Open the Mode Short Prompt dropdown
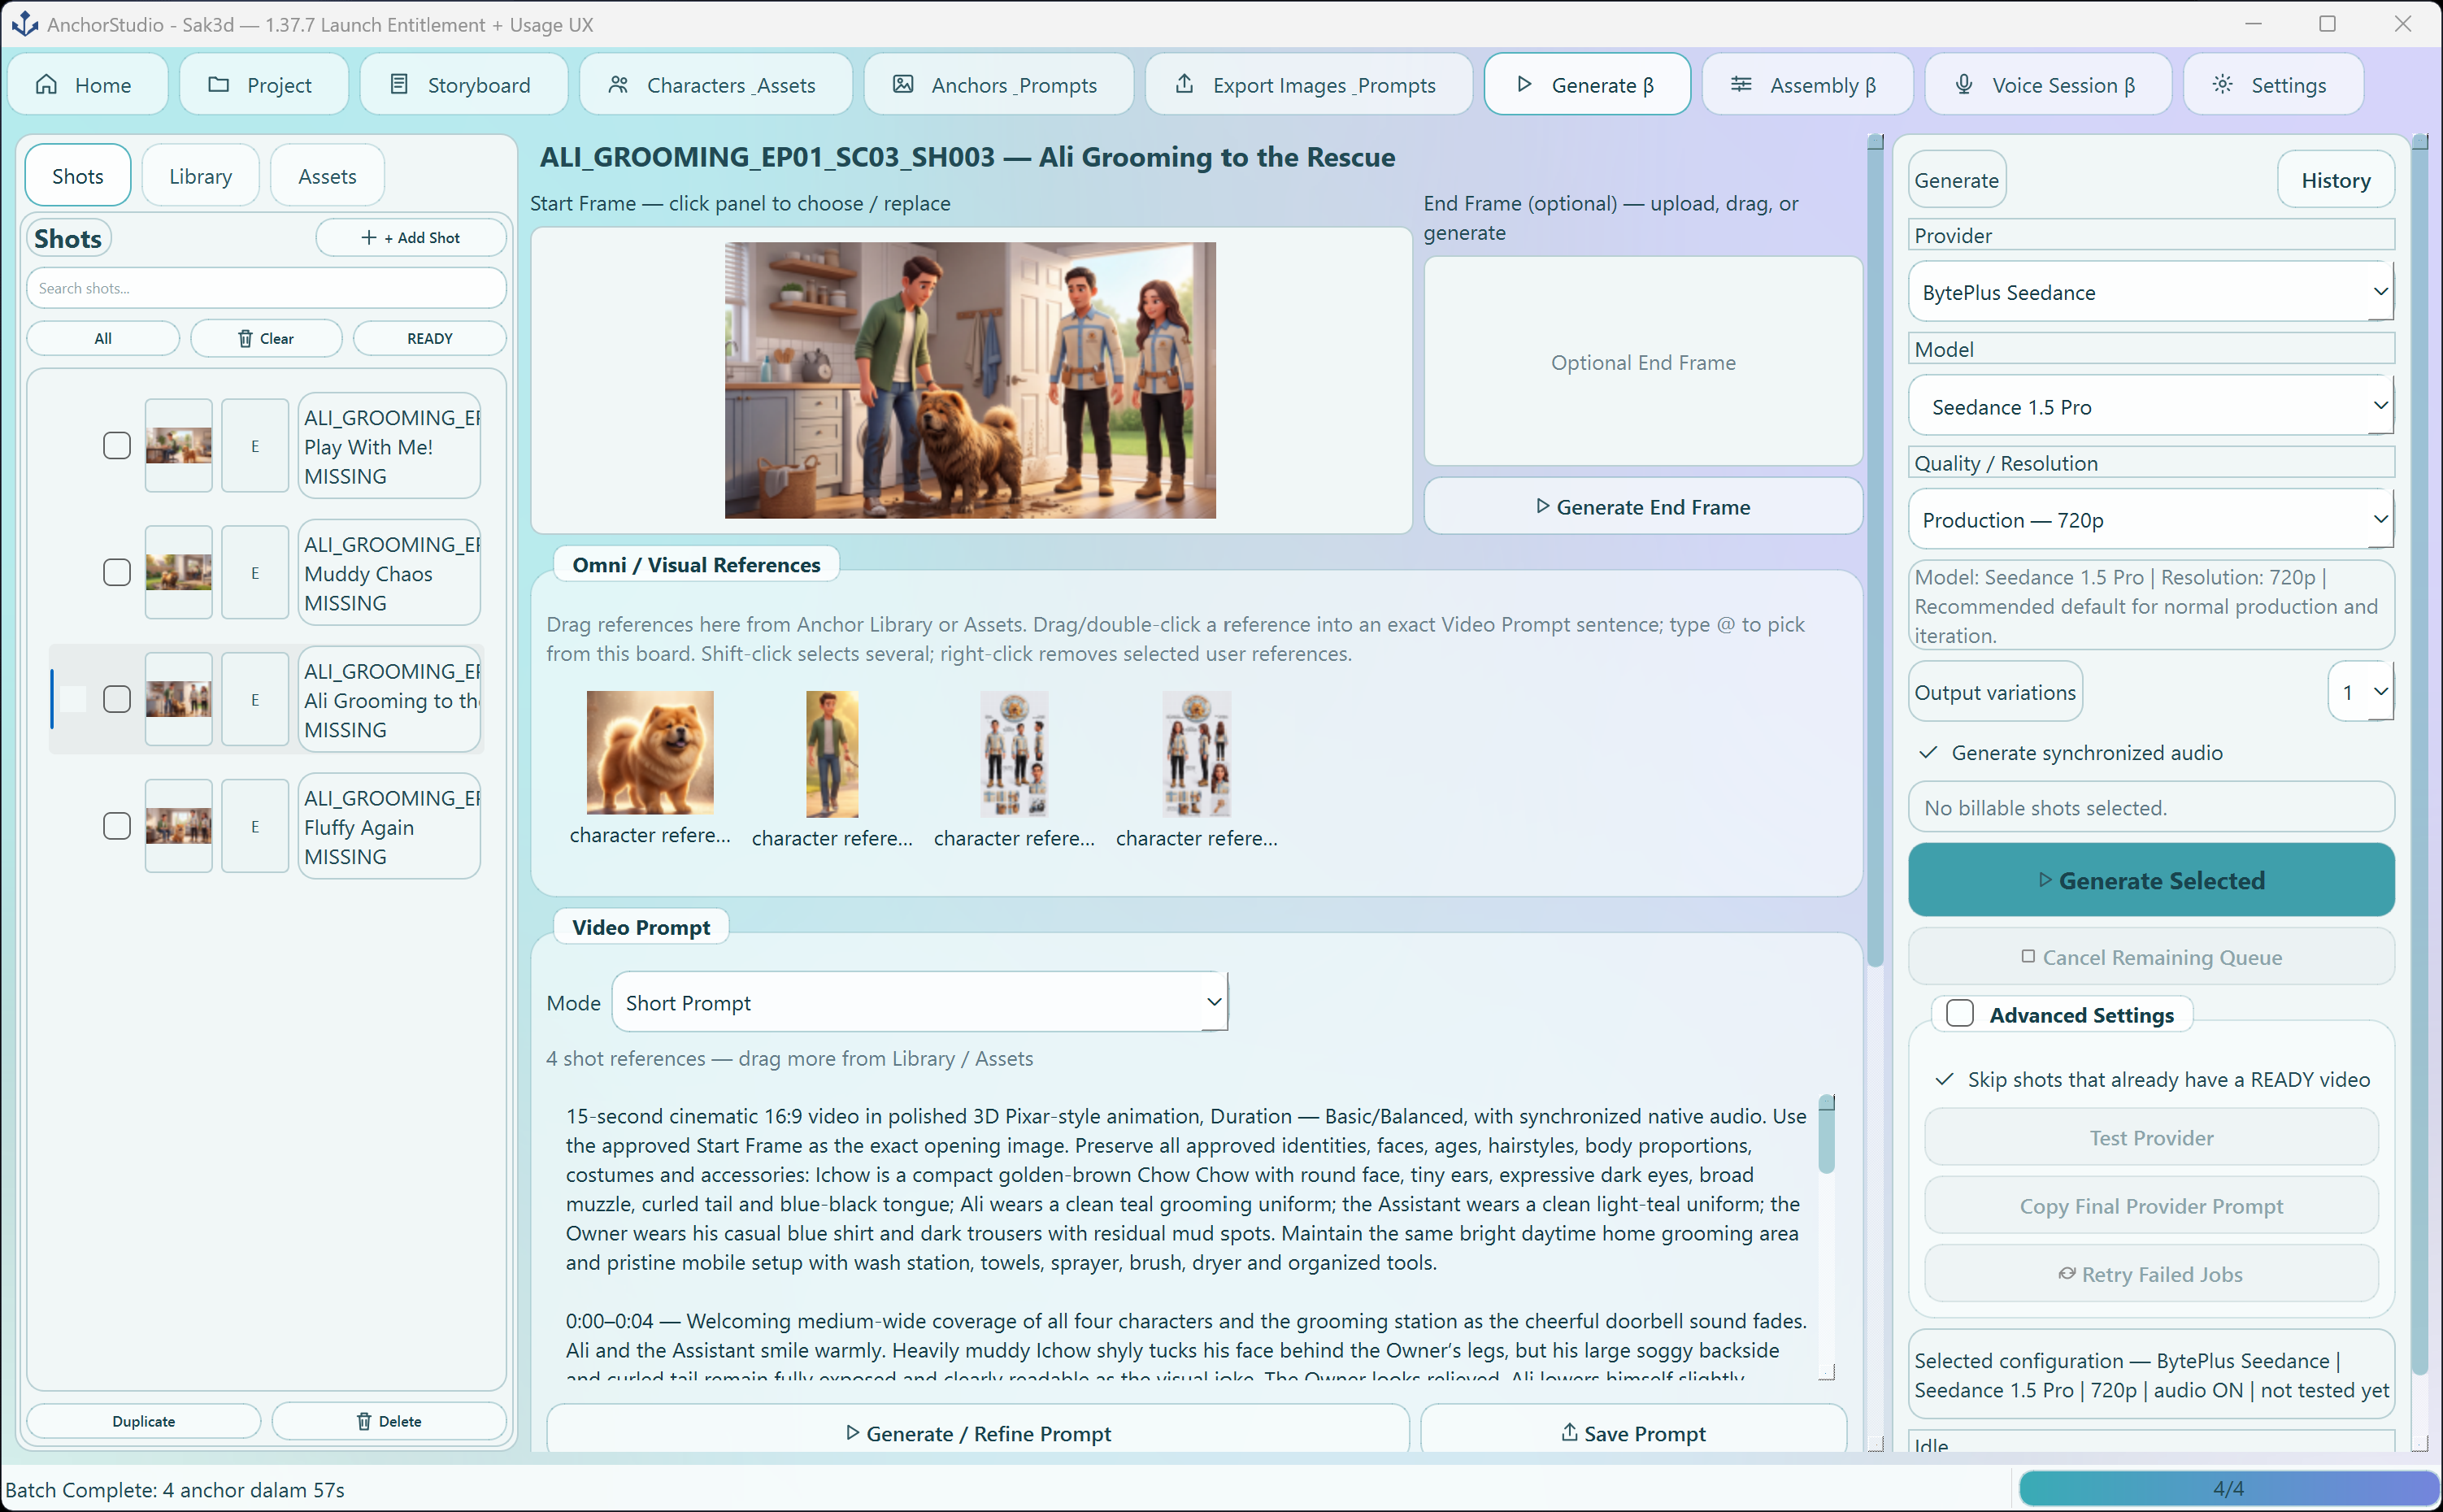This screenshot has width=2443, height=1512. [919, 1003]
